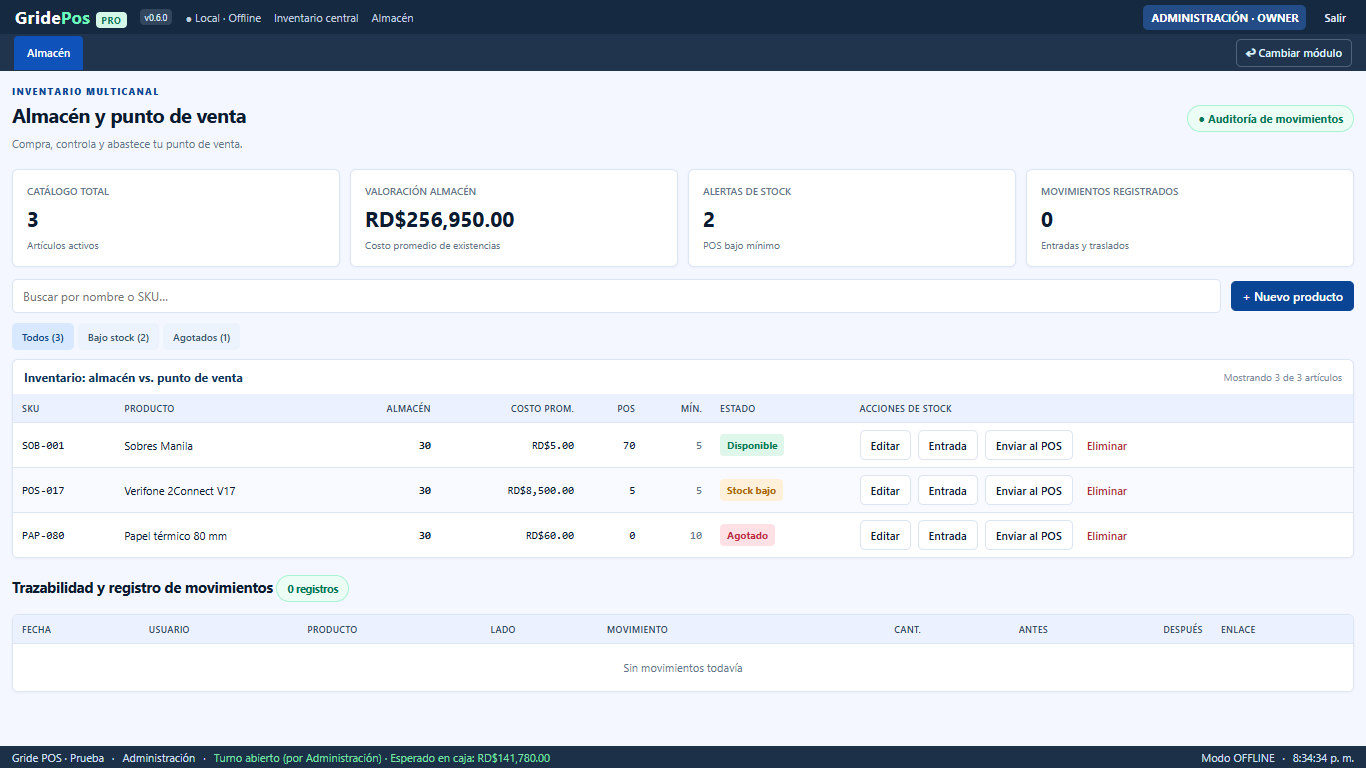The image size is (1366, 768).
Task: Click Modo OFFLINE in status bar
Action: [x=1238, y=758]
